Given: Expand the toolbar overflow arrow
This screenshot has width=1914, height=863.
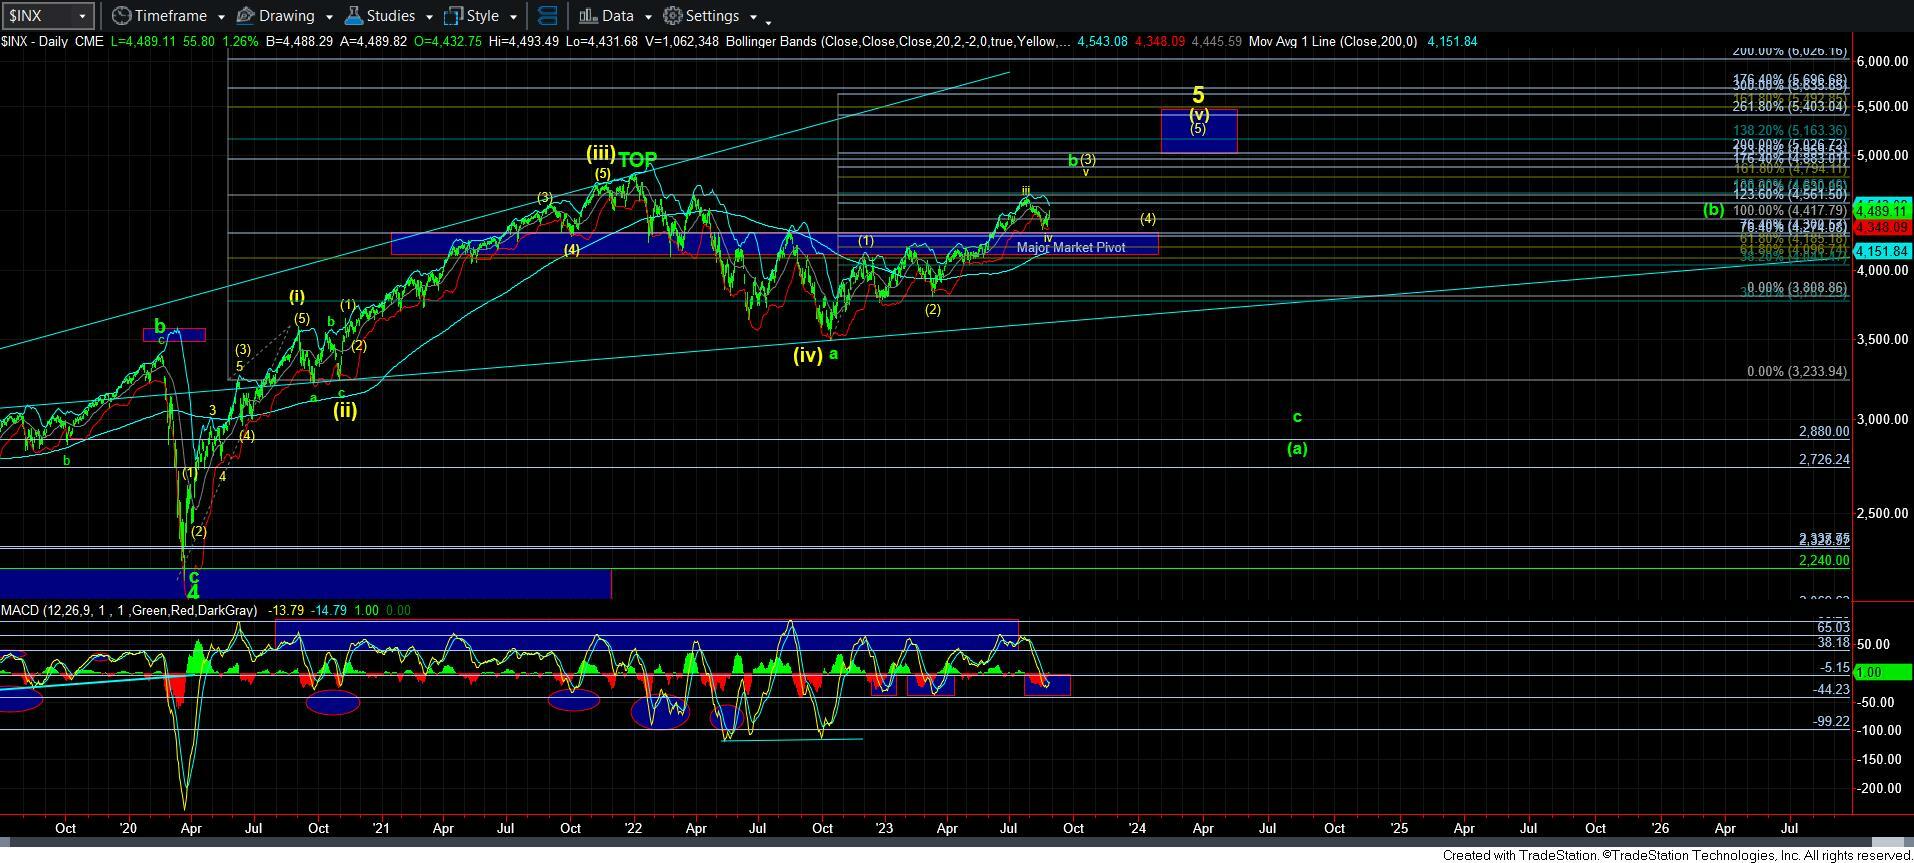Looking at the screenshot, I should click(x=768, y=21).
